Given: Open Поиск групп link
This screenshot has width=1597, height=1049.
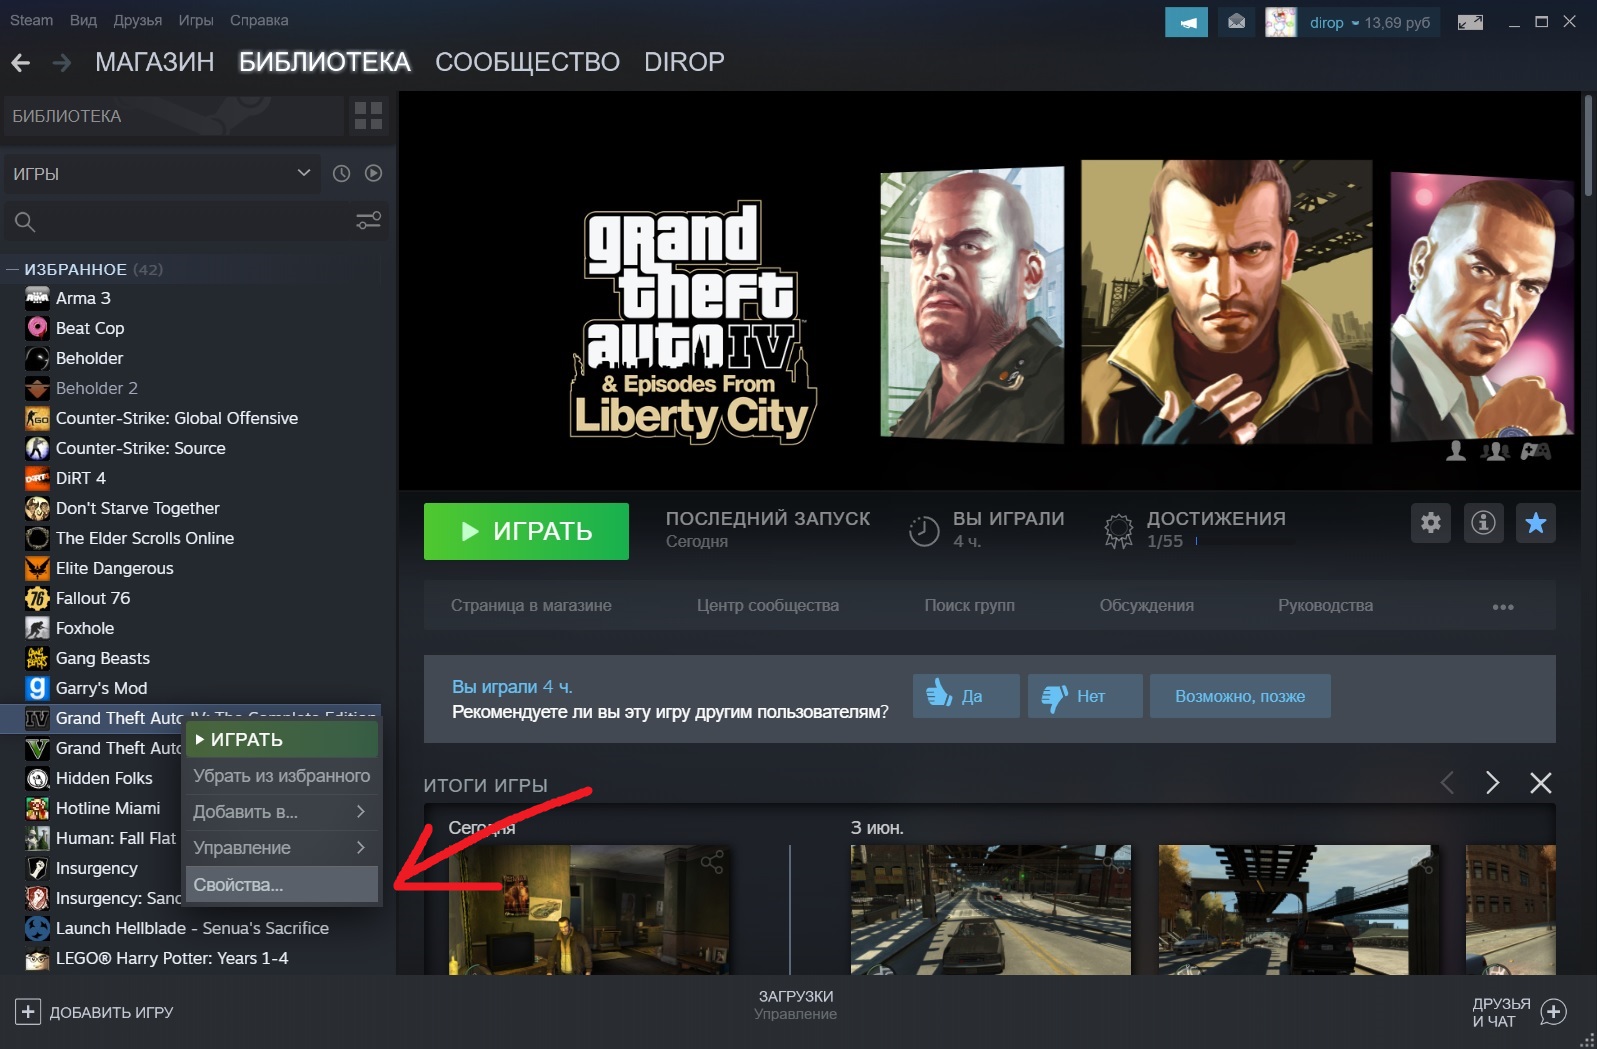Looking at the screenshot, I should coord(969,605).
